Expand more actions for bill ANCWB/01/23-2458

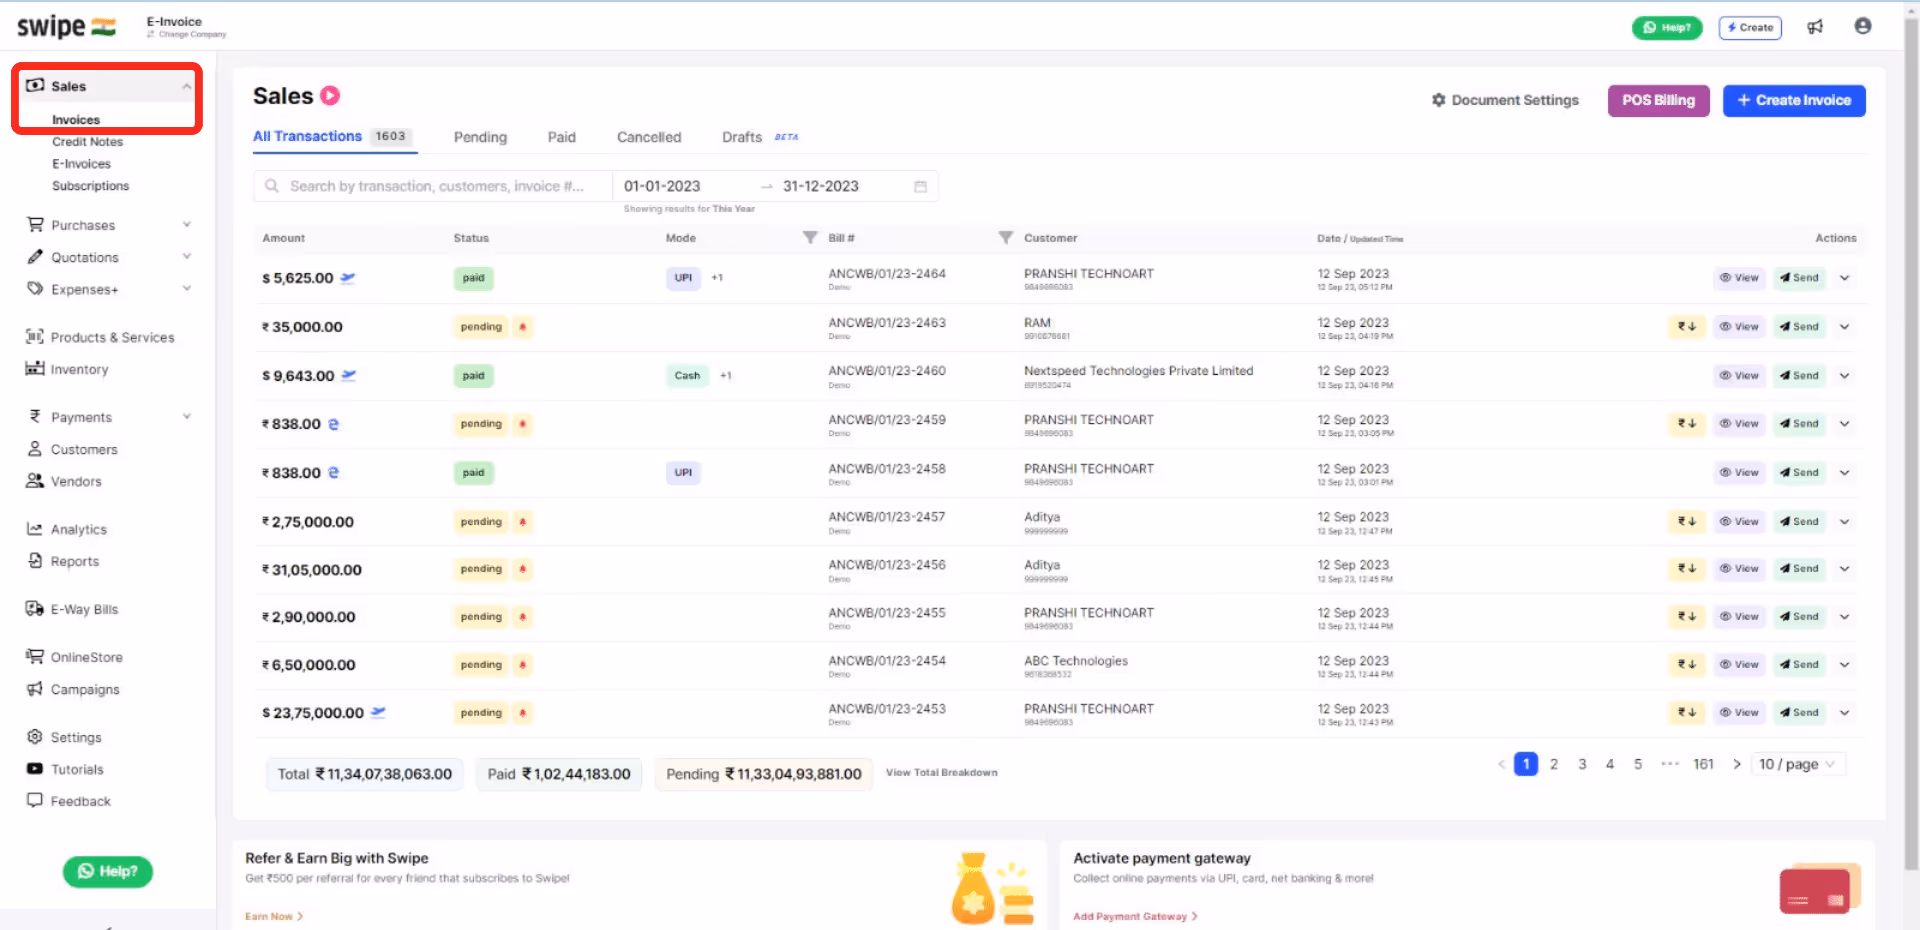1845,473
